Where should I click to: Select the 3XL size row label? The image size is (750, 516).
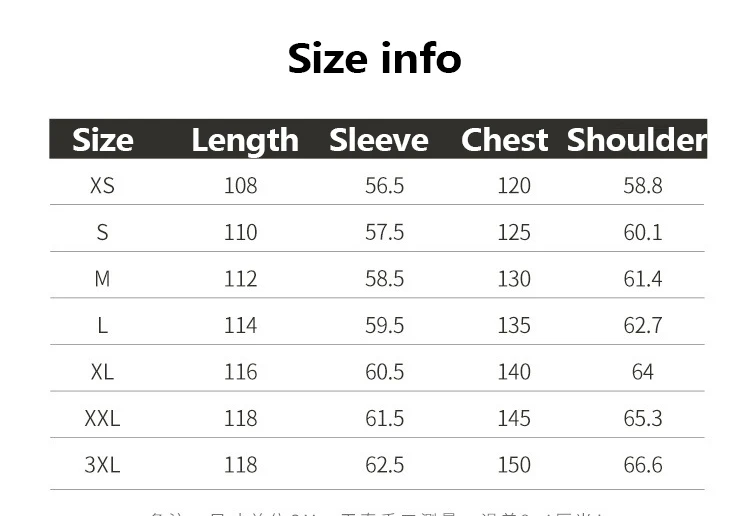[x=102, y=465]
